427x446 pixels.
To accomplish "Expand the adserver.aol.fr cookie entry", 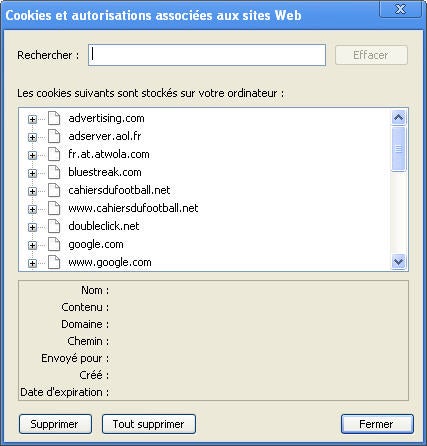I will tap(32, 137).
